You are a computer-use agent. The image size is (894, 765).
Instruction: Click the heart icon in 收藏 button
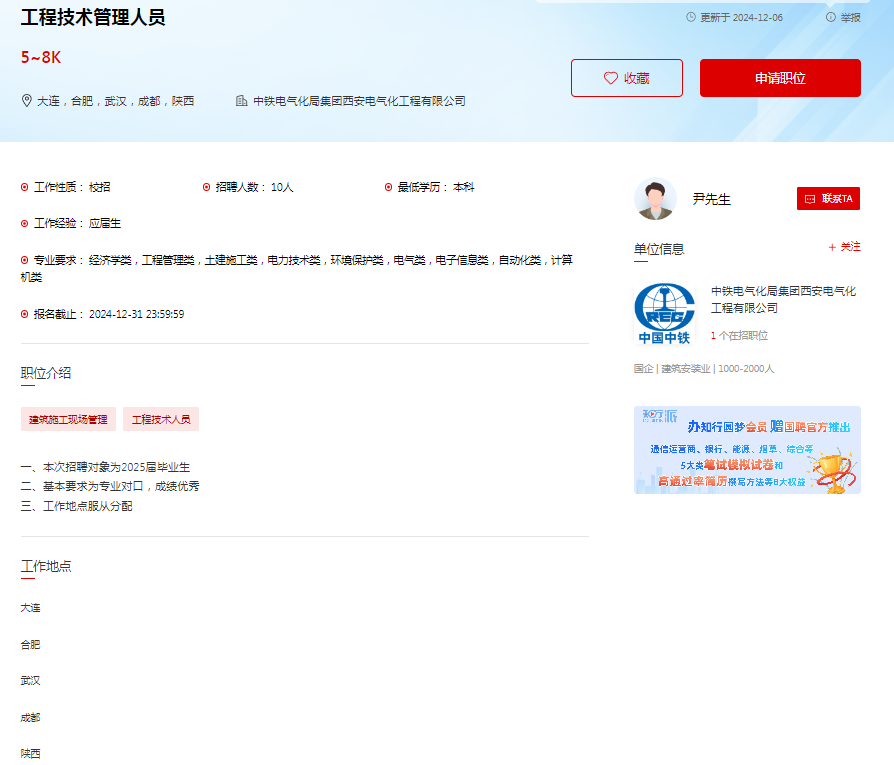point(610,78)
